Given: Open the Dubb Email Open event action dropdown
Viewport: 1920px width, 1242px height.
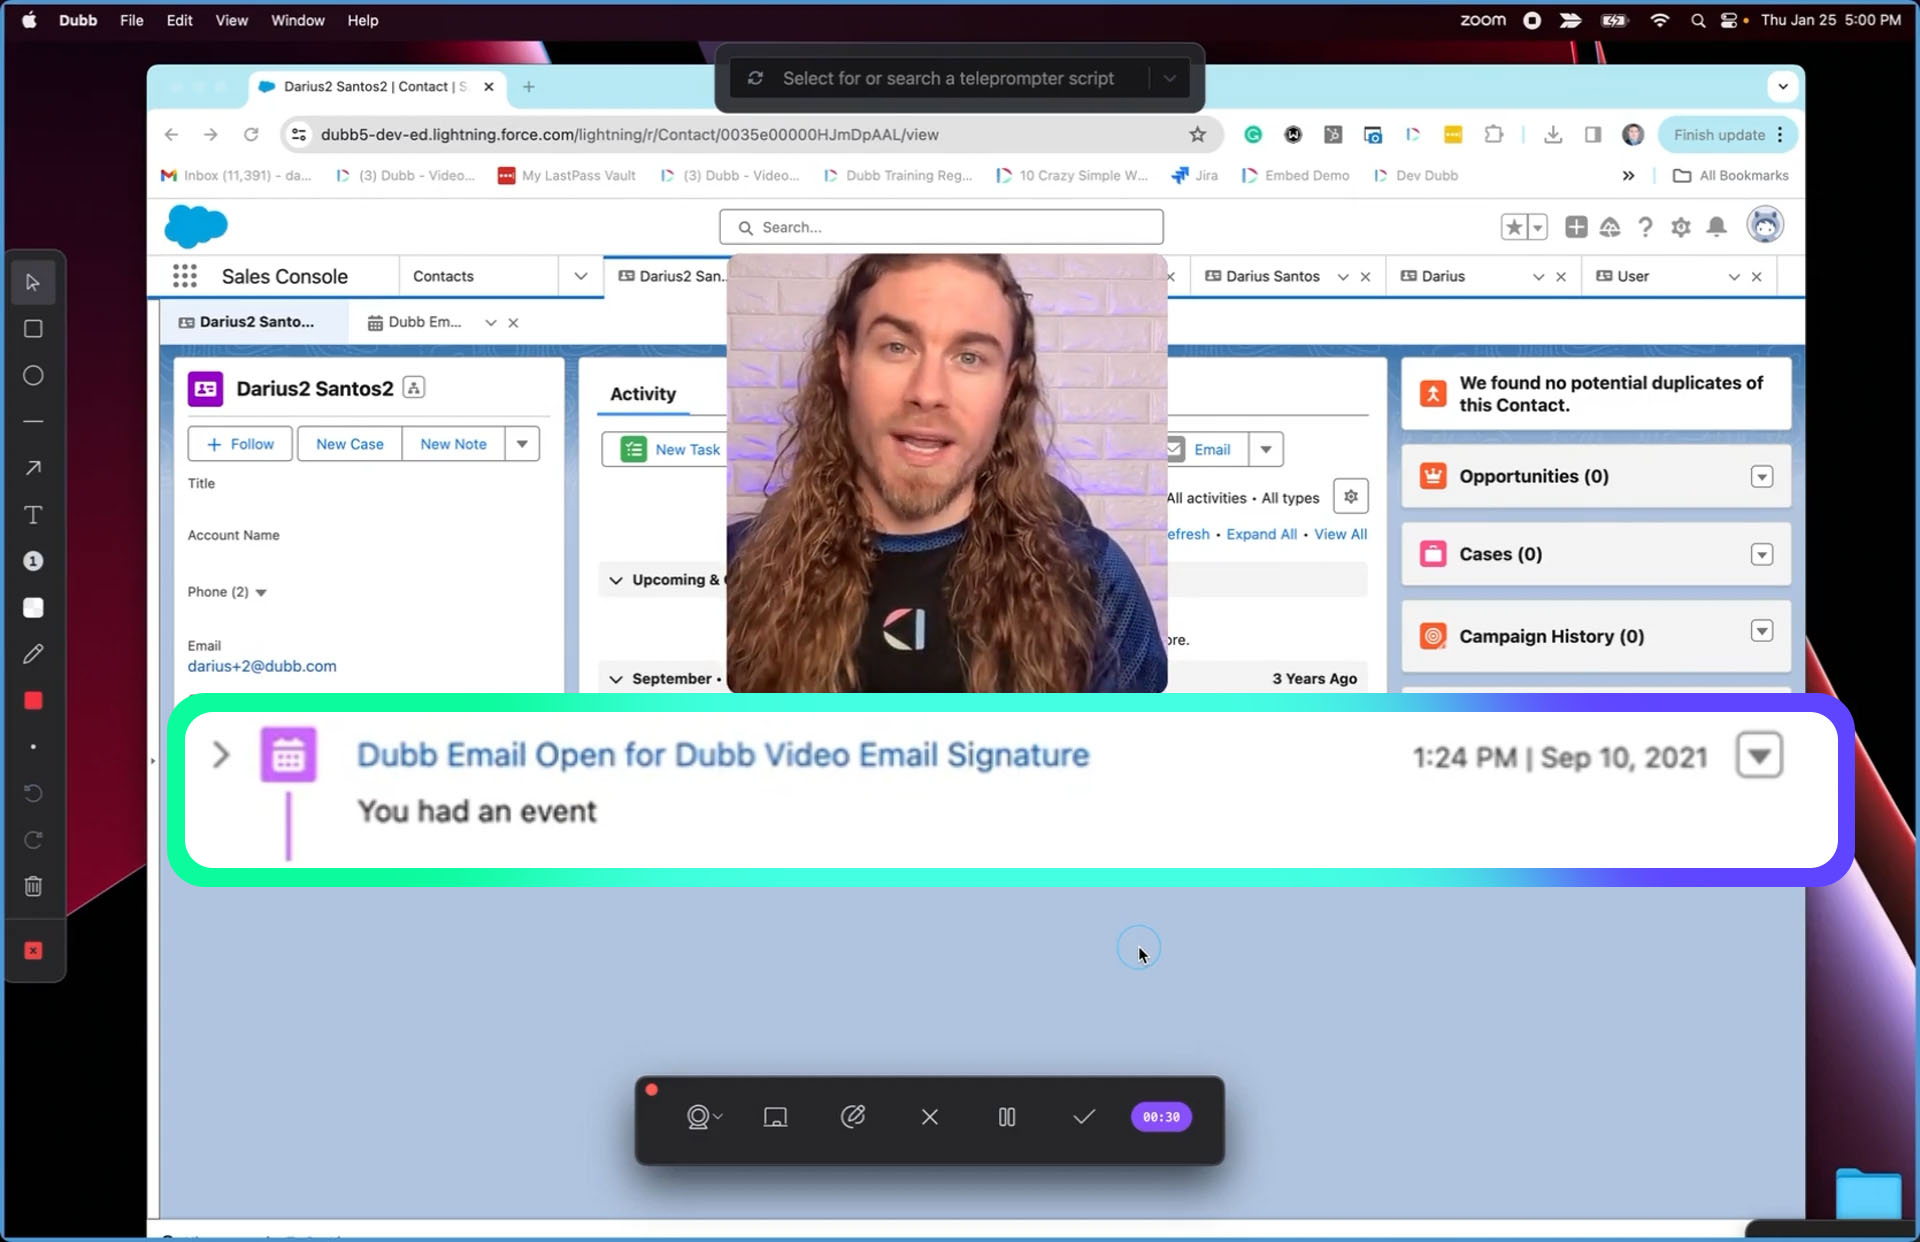Looking at the screenshot, I should pyautogui.click(x=1760, y=755).
